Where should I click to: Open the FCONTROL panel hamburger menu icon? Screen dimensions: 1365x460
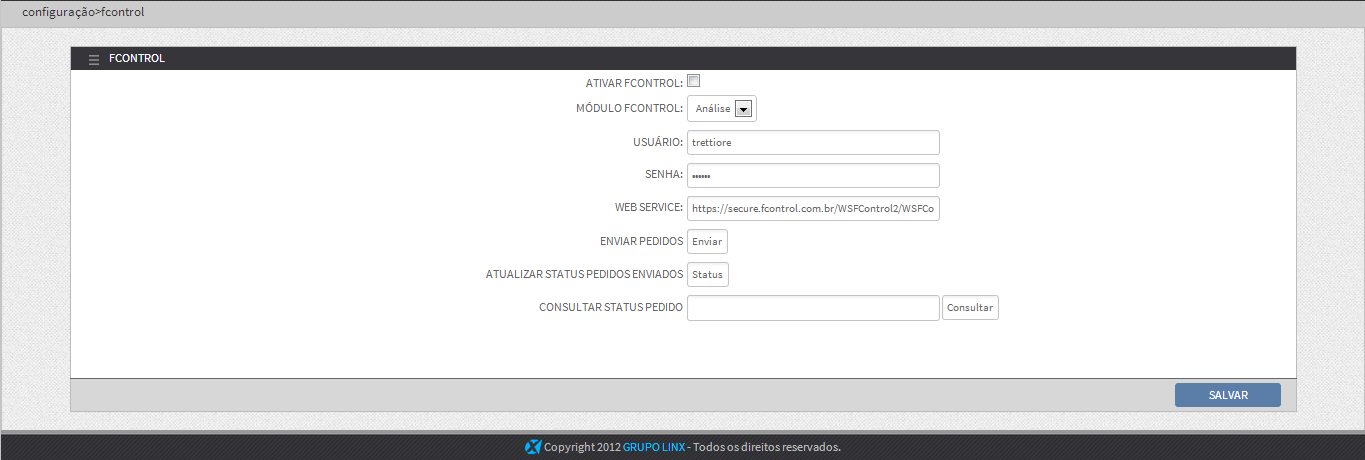94,59
